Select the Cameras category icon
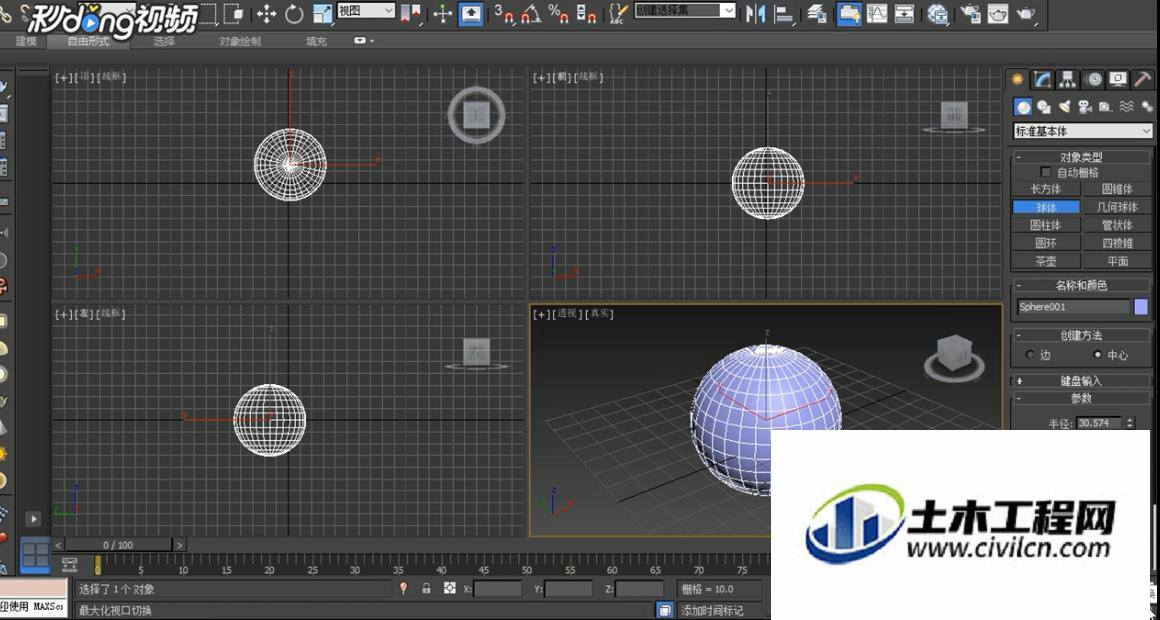This screenshot has height=620, width=1160. pos(1085,107)
